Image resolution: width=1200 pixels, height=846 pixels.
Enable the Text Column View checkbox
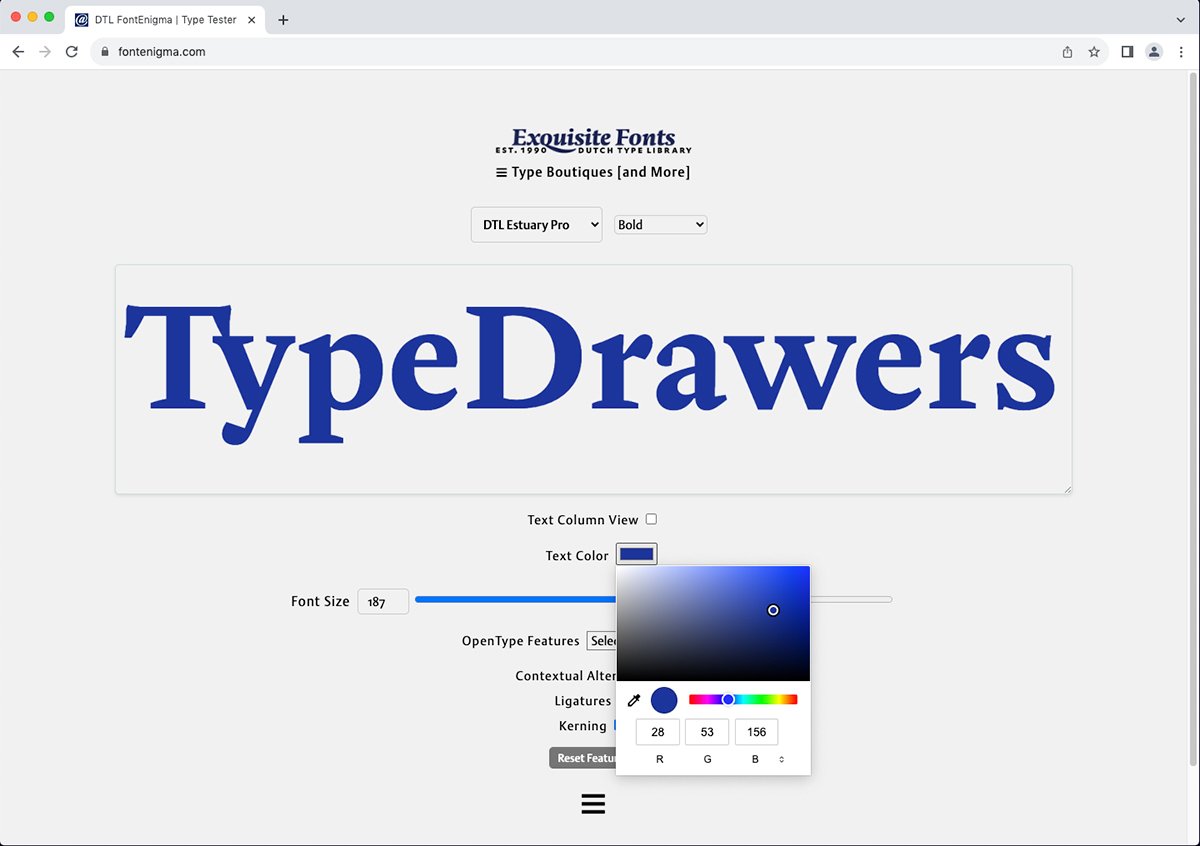click(x=651, y=519)
